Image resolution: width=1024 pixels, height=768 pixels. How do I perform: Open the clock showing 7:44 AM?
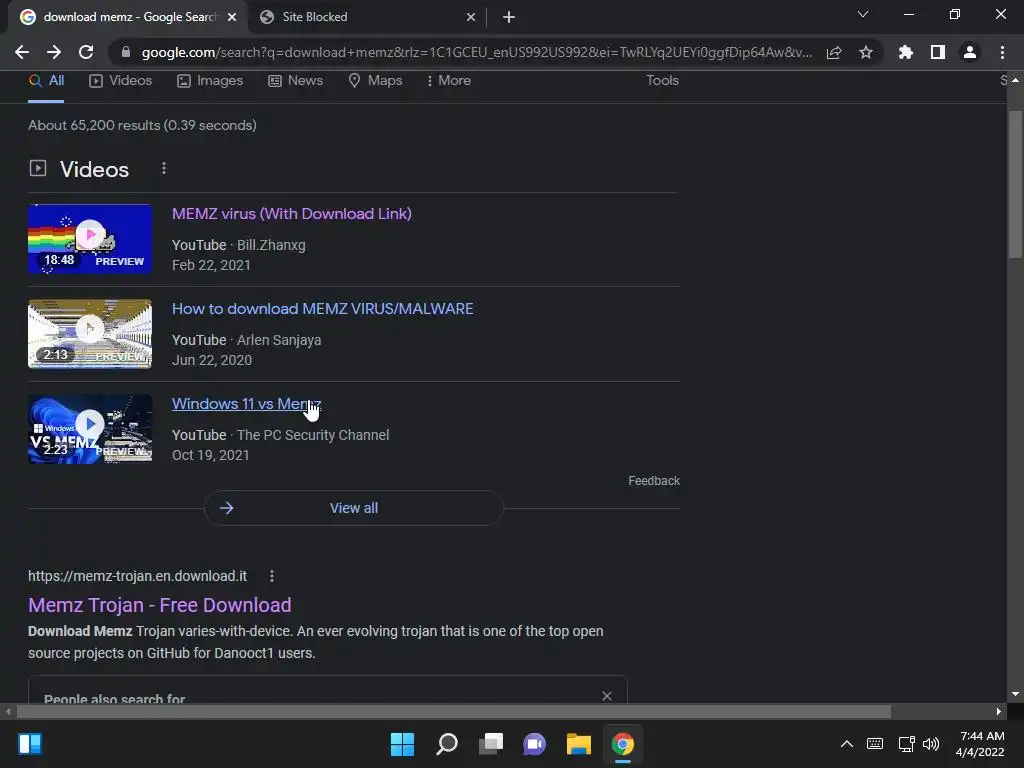click(x=980, y=744)
